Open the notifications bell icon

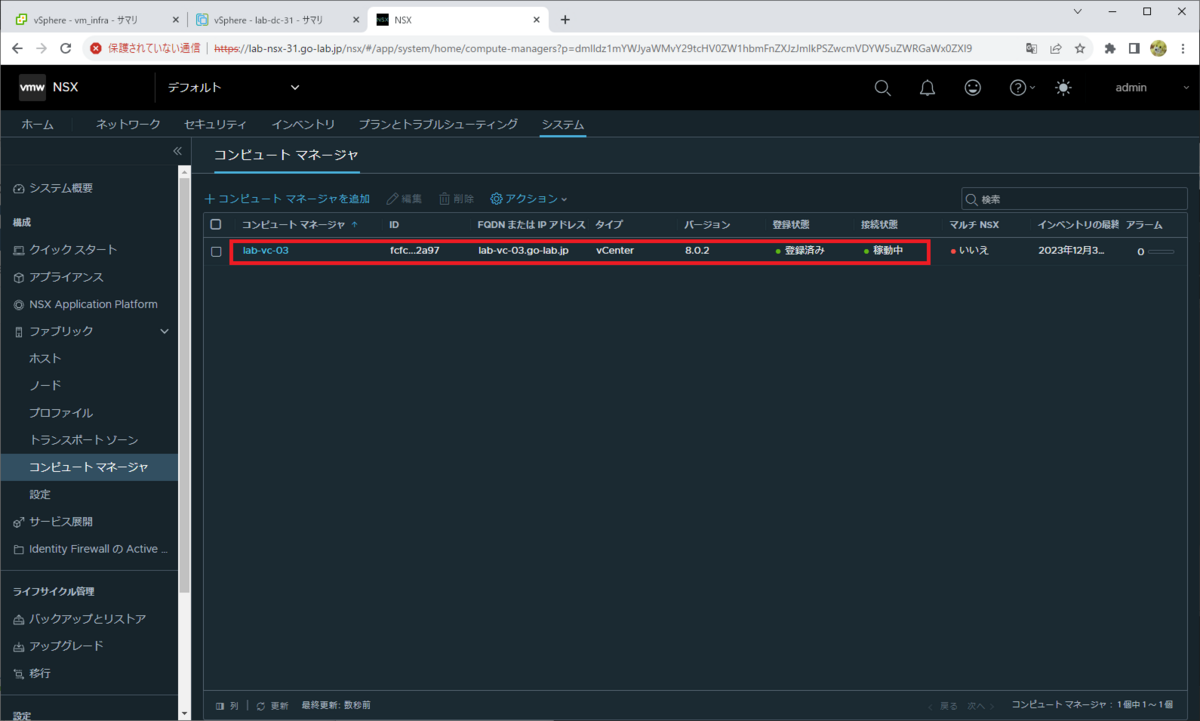click(x=927, y=88)
